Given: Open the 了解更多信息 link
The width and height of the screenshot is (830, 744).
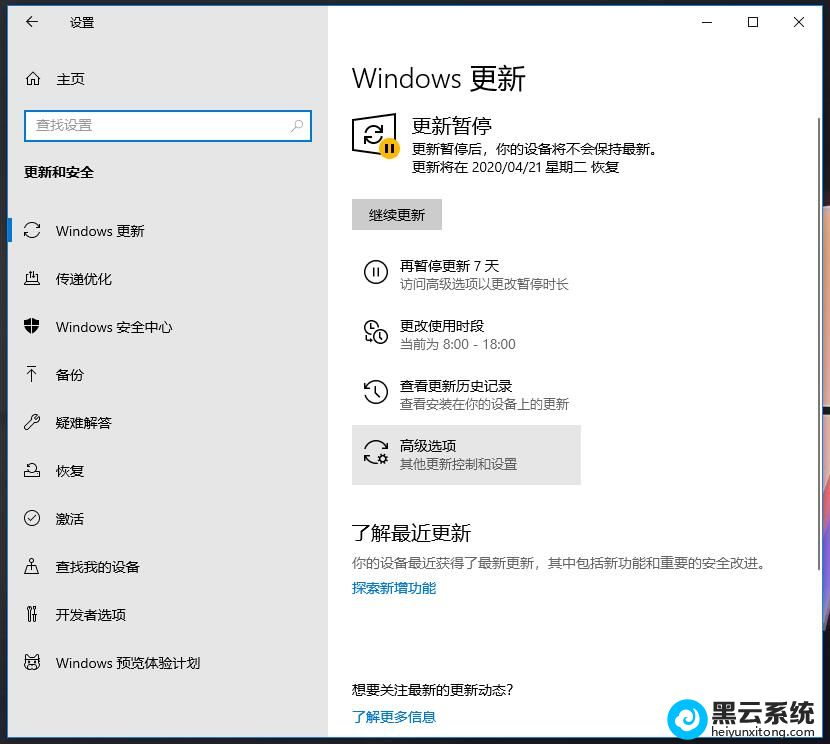Looking at the screenshot, I should point(393,716).
